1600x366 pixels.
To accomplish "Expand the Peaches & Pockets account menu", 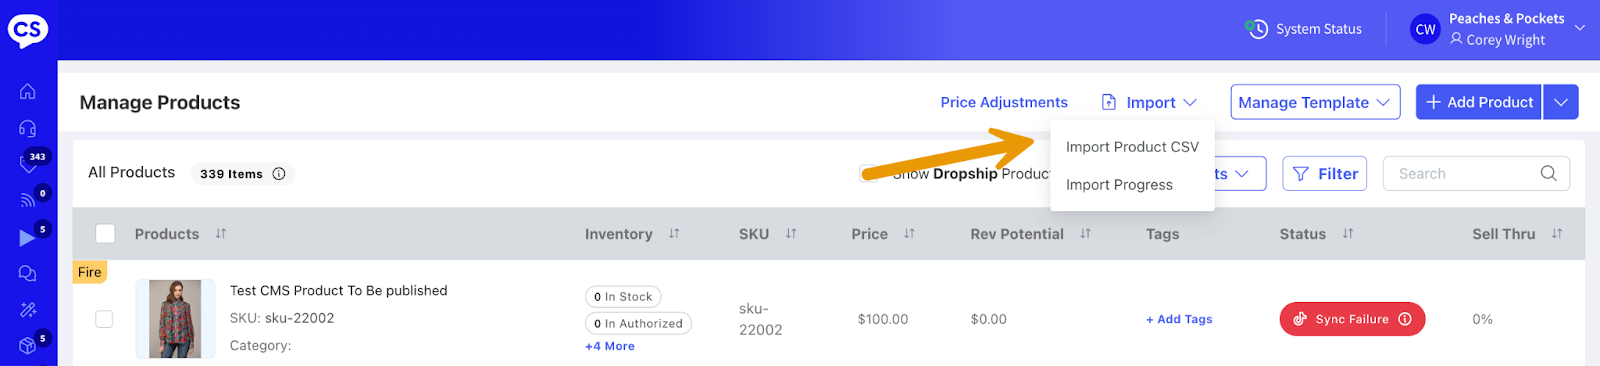I will coord(1580,28).
